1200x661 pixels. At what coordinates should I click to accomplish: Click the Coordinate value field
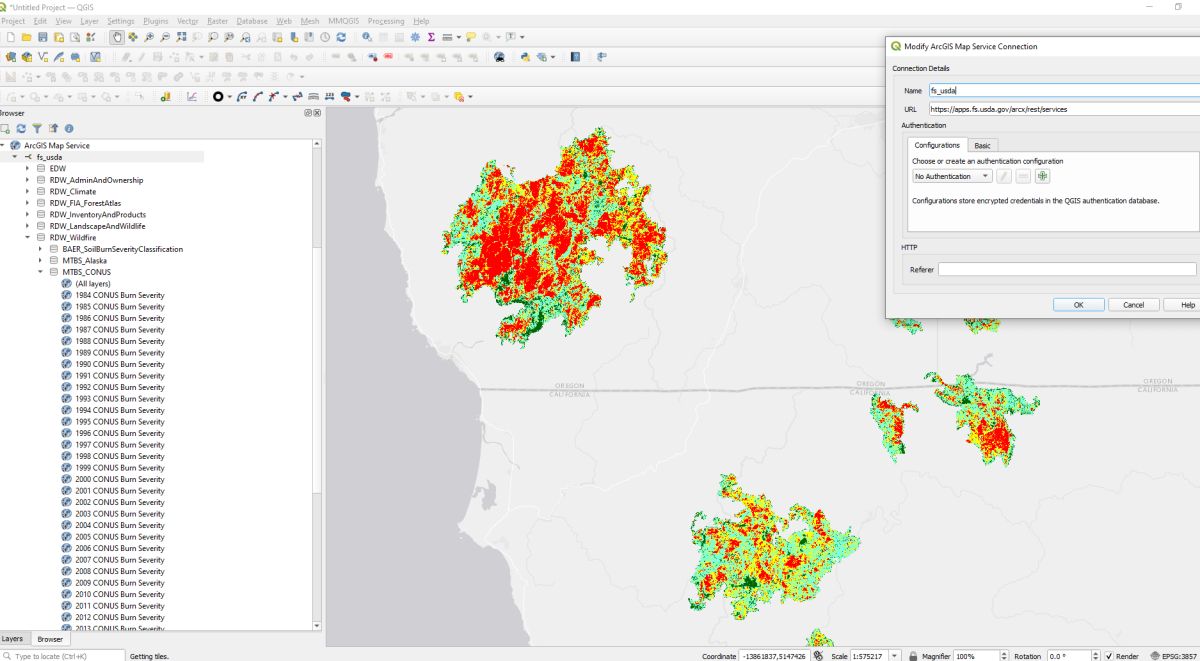[x=774, y=656]
